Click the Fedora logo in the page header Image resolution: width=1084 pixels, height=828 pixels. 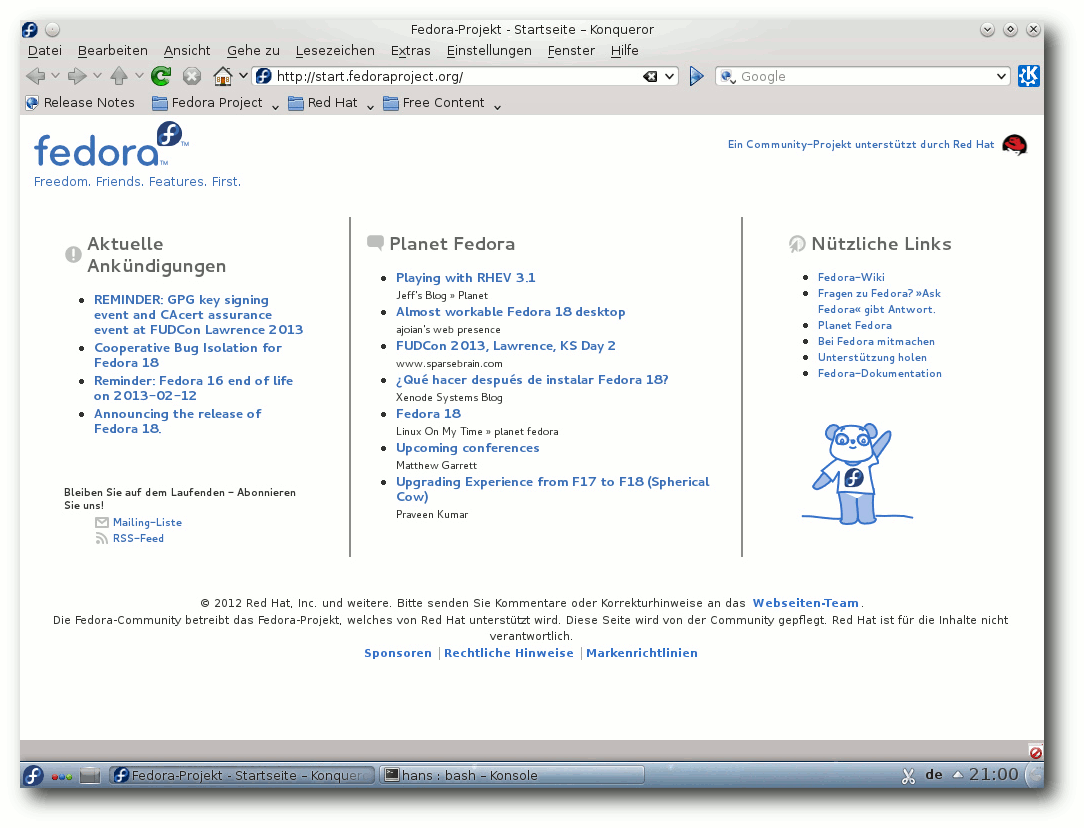tap(111, 144)
